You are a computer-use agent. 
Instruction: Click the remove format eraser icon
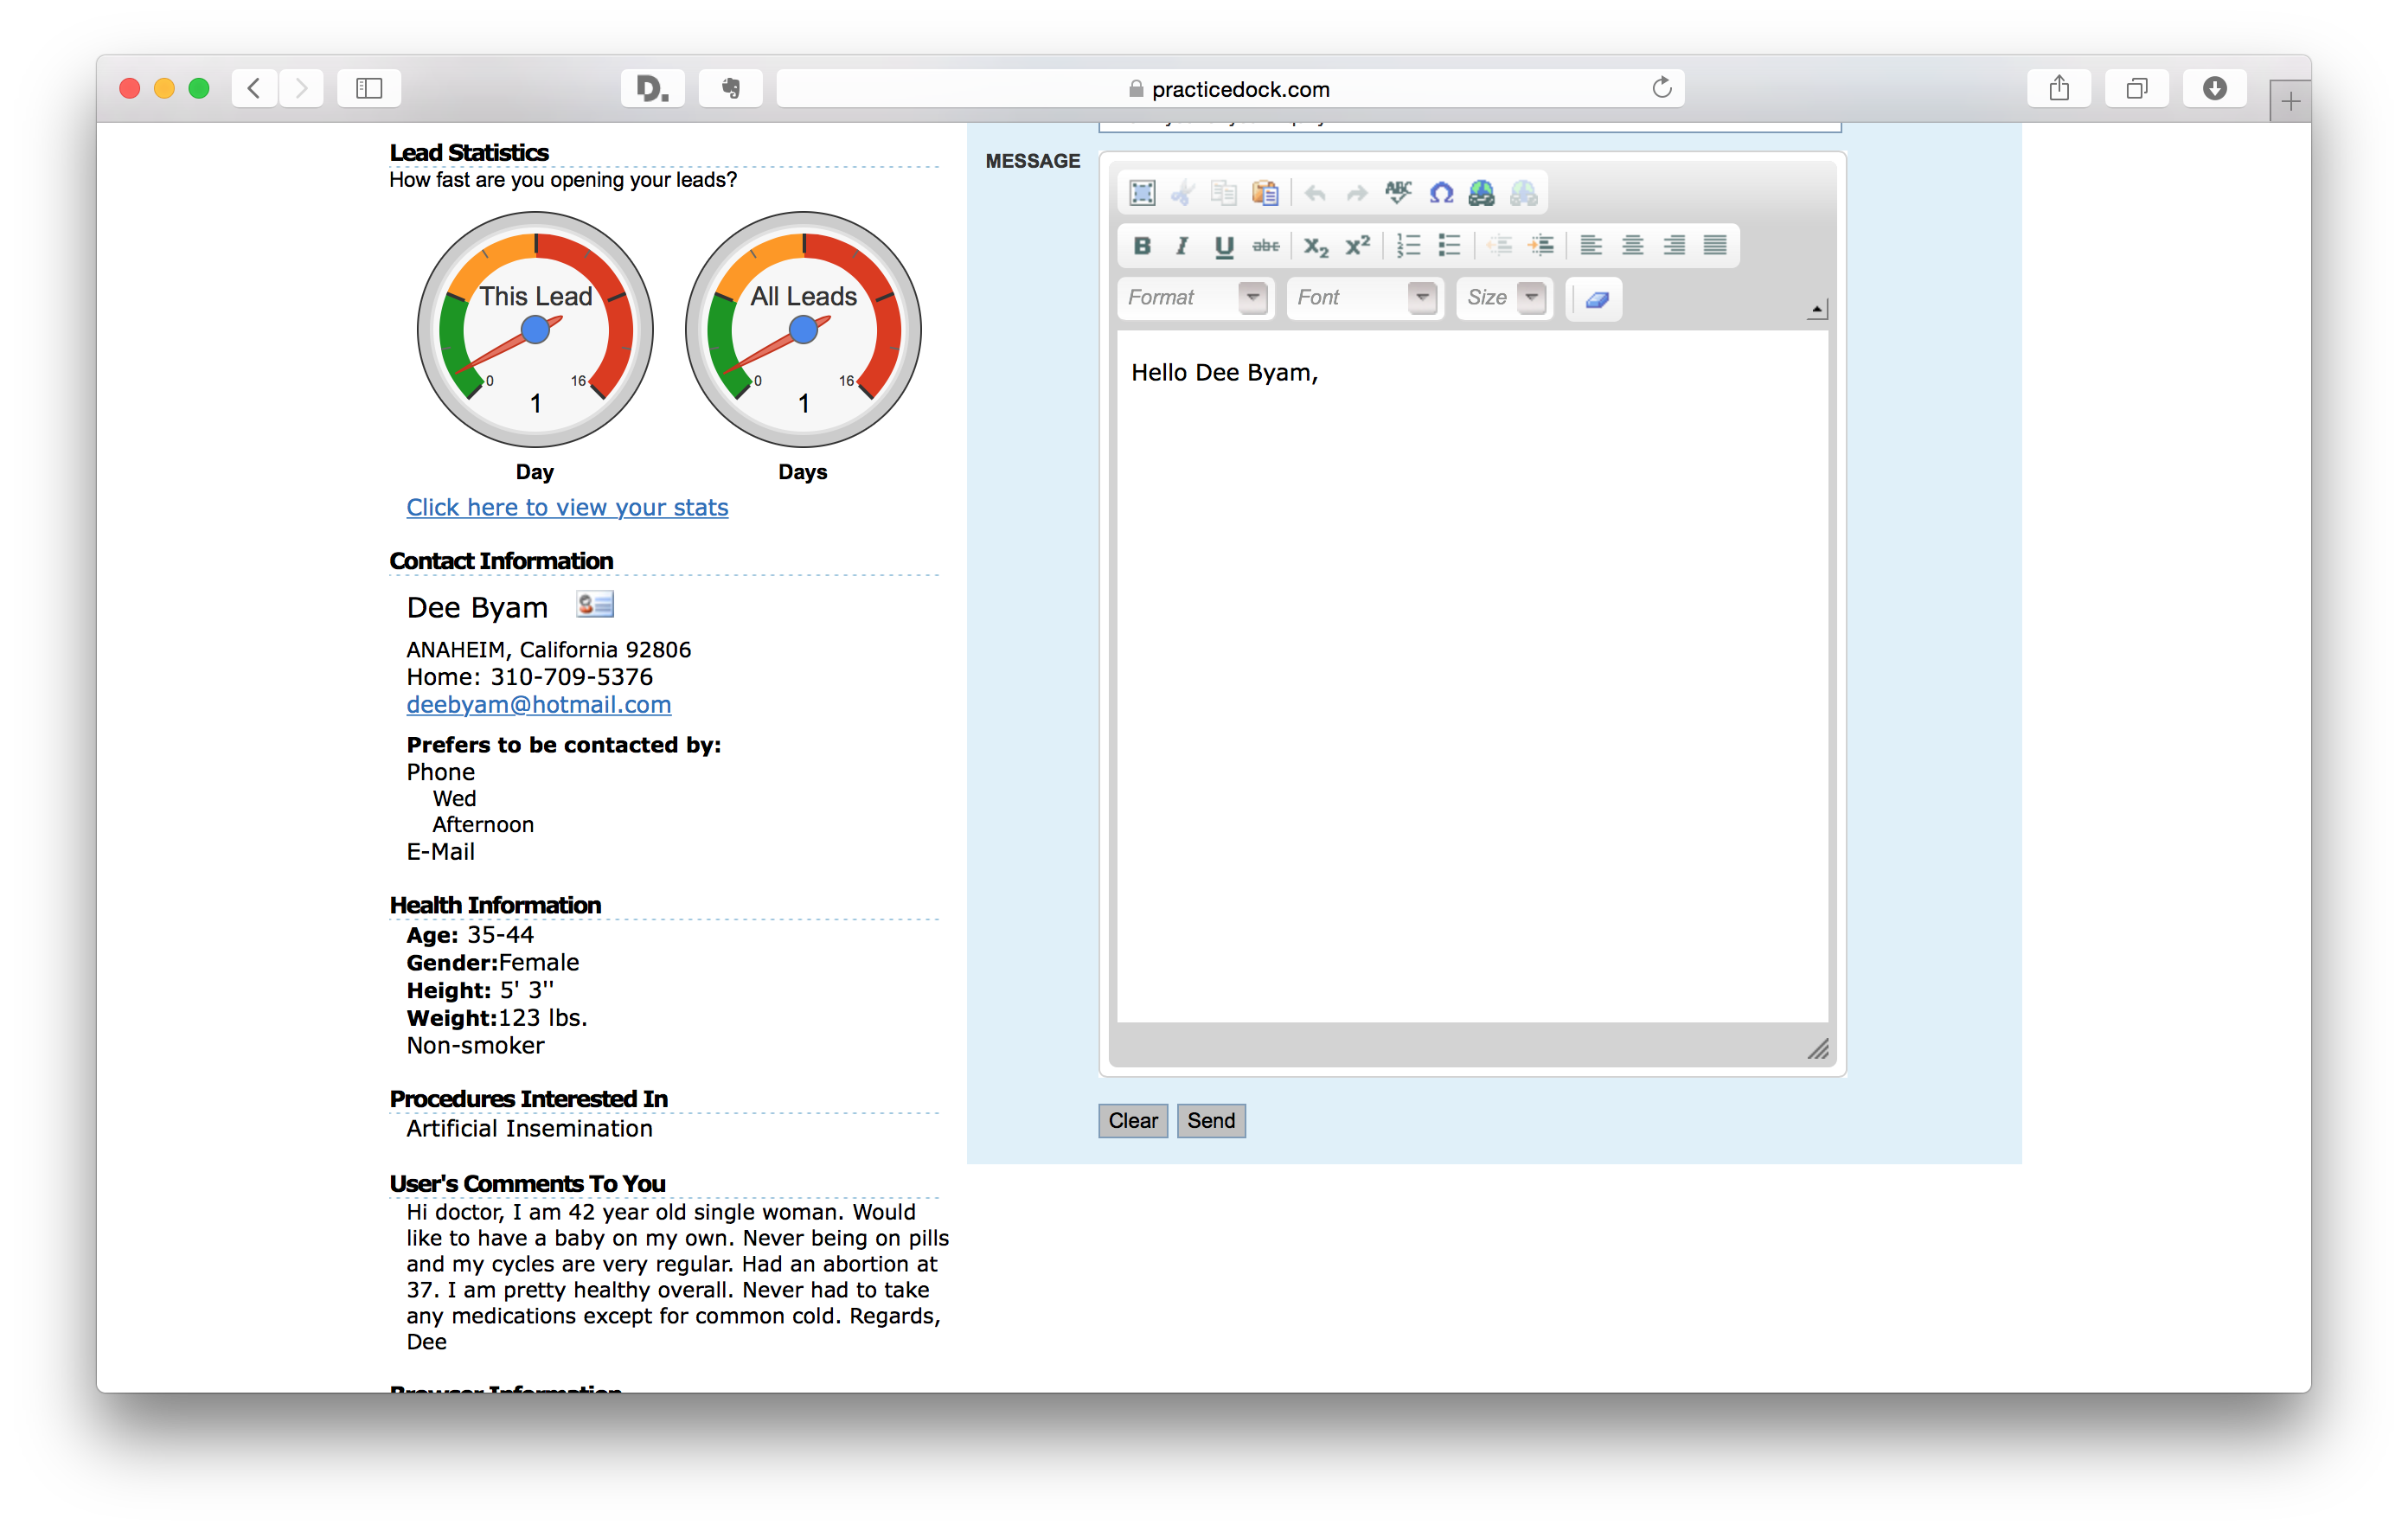tap(1597, 299)
